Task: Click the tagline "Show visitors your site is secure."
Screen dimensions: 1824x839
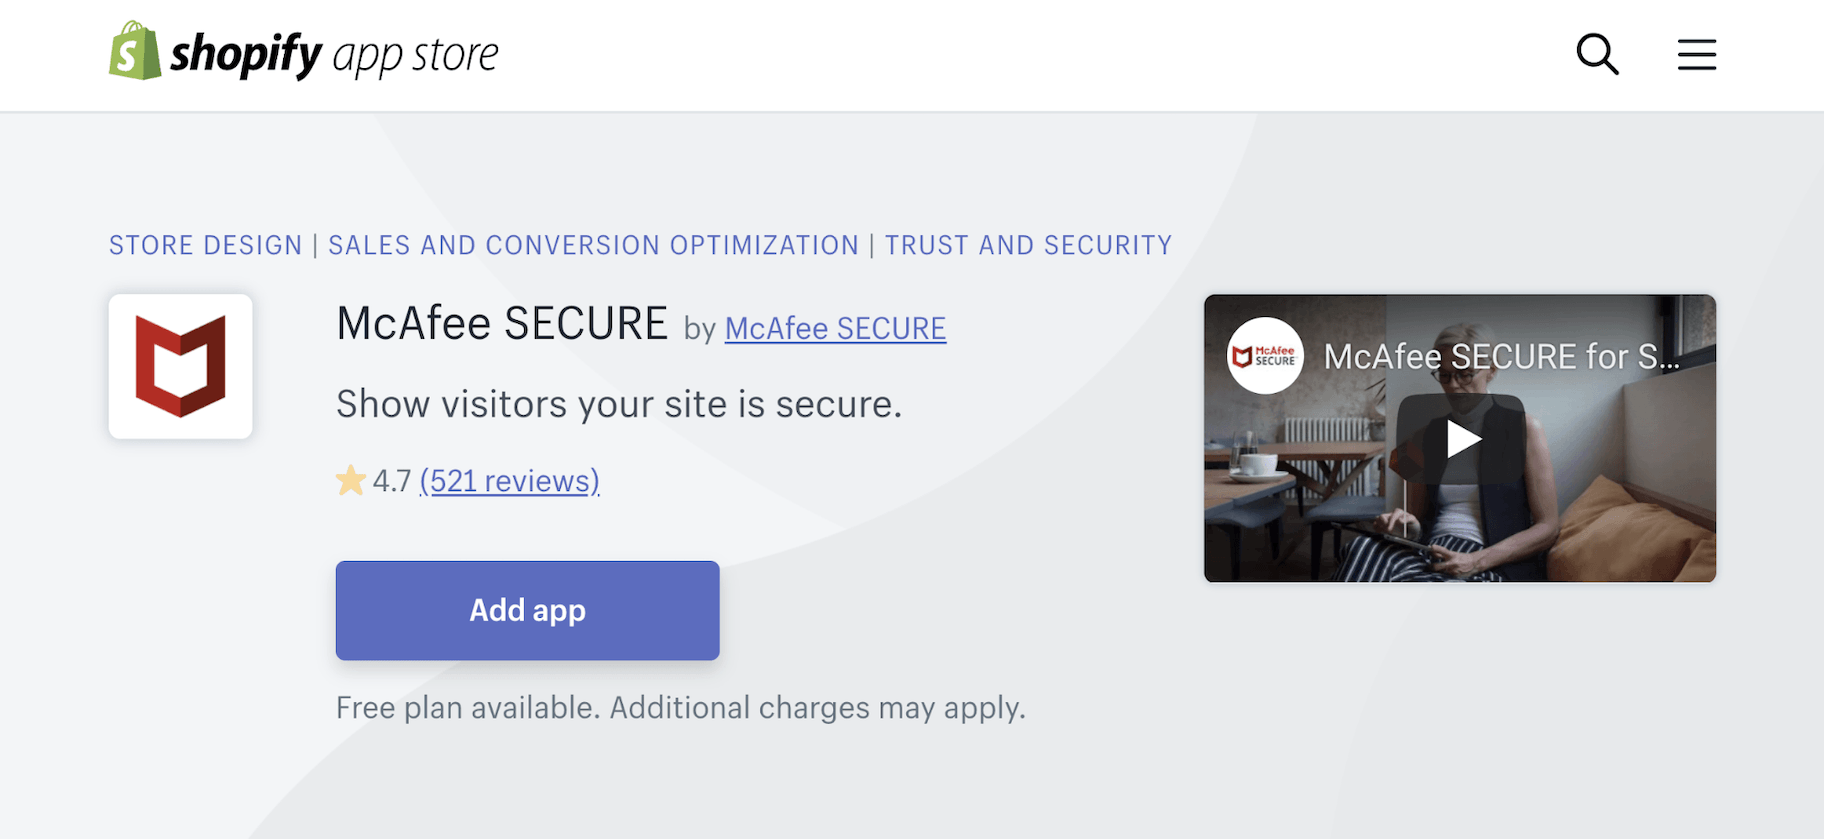Action: tap(619, 404)
